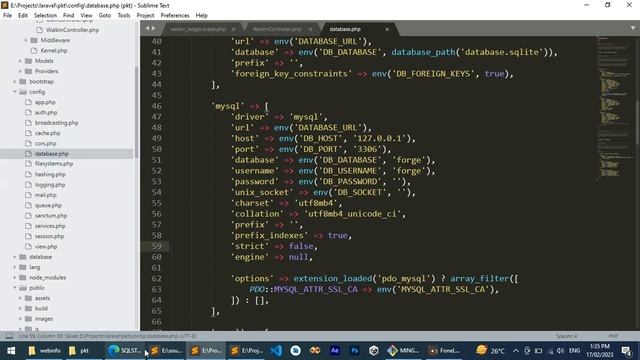640x360 pixels.
Task: Switch to Sublime Text E:\sou... taskbar window
Action: click(166, 351)
